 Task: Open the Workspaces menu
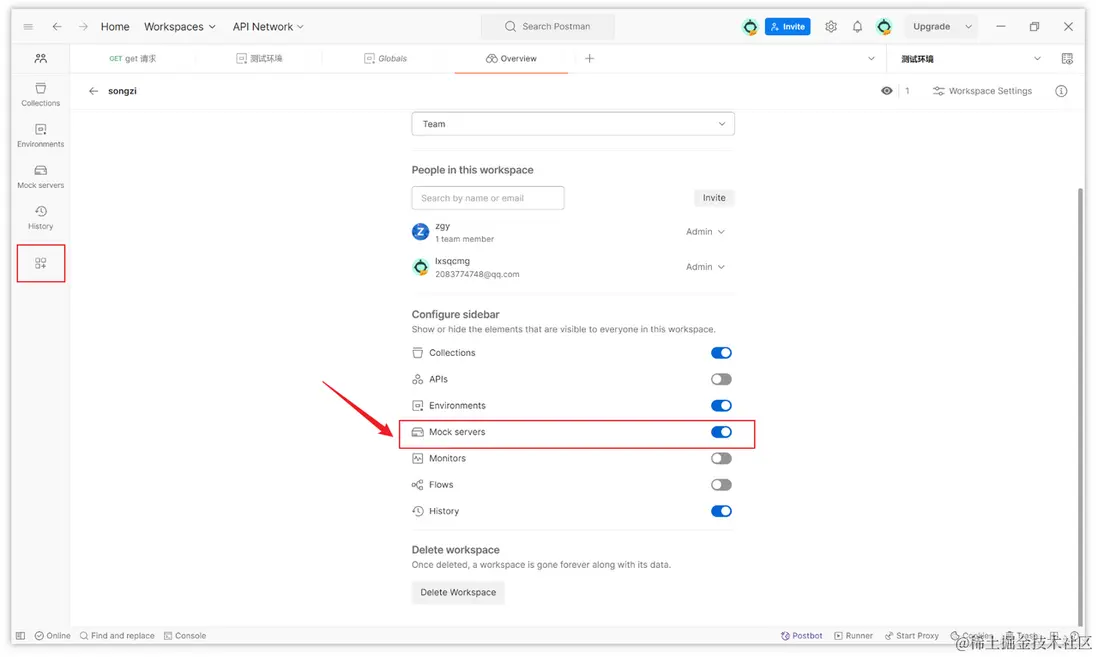tap(179, 27)
